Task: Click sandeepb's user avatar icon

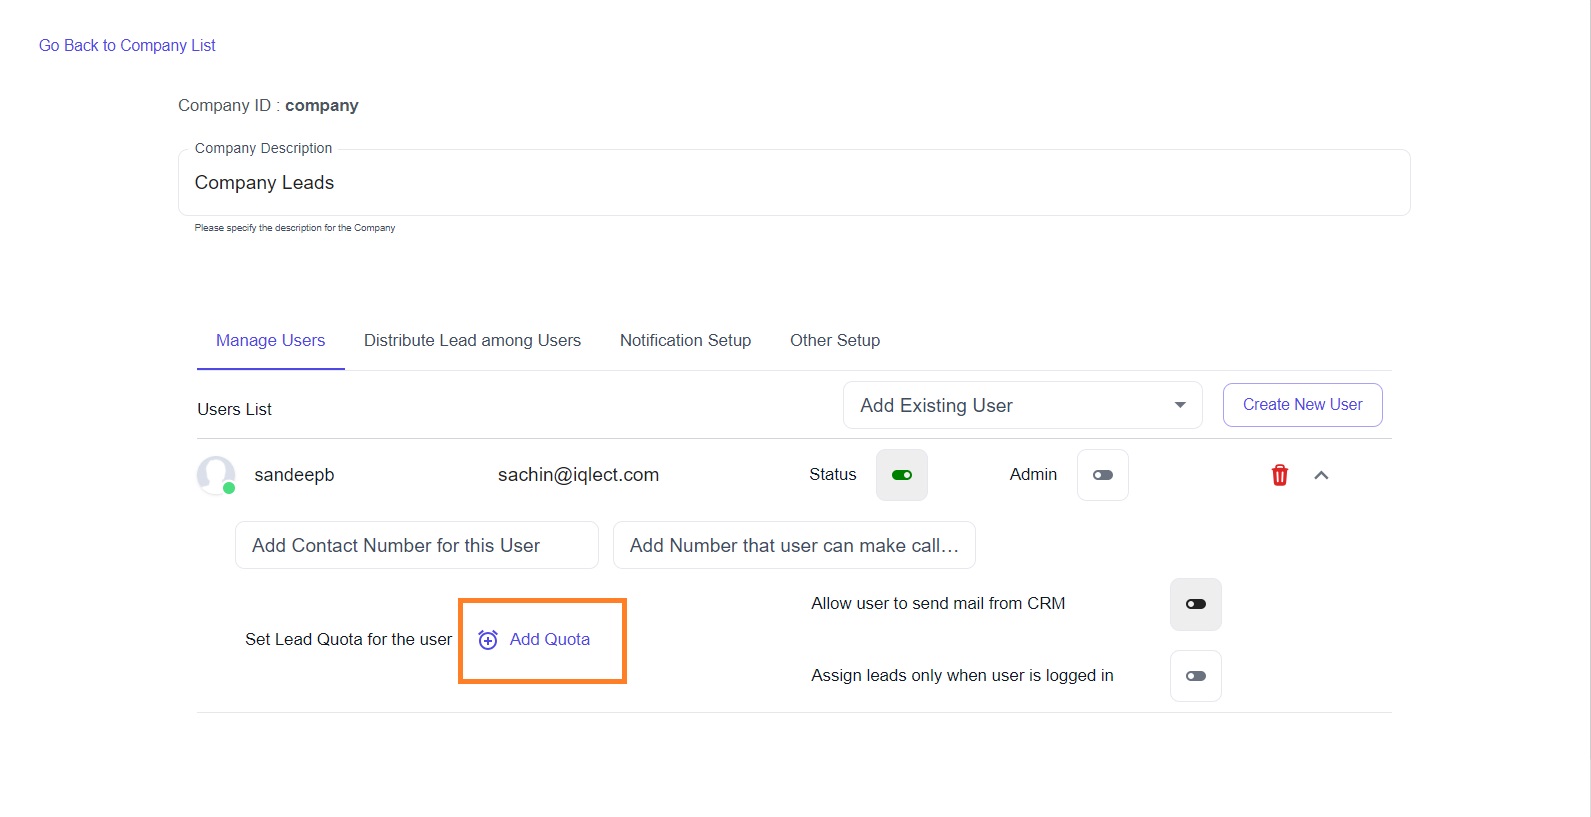Action: tap(216, 475)
